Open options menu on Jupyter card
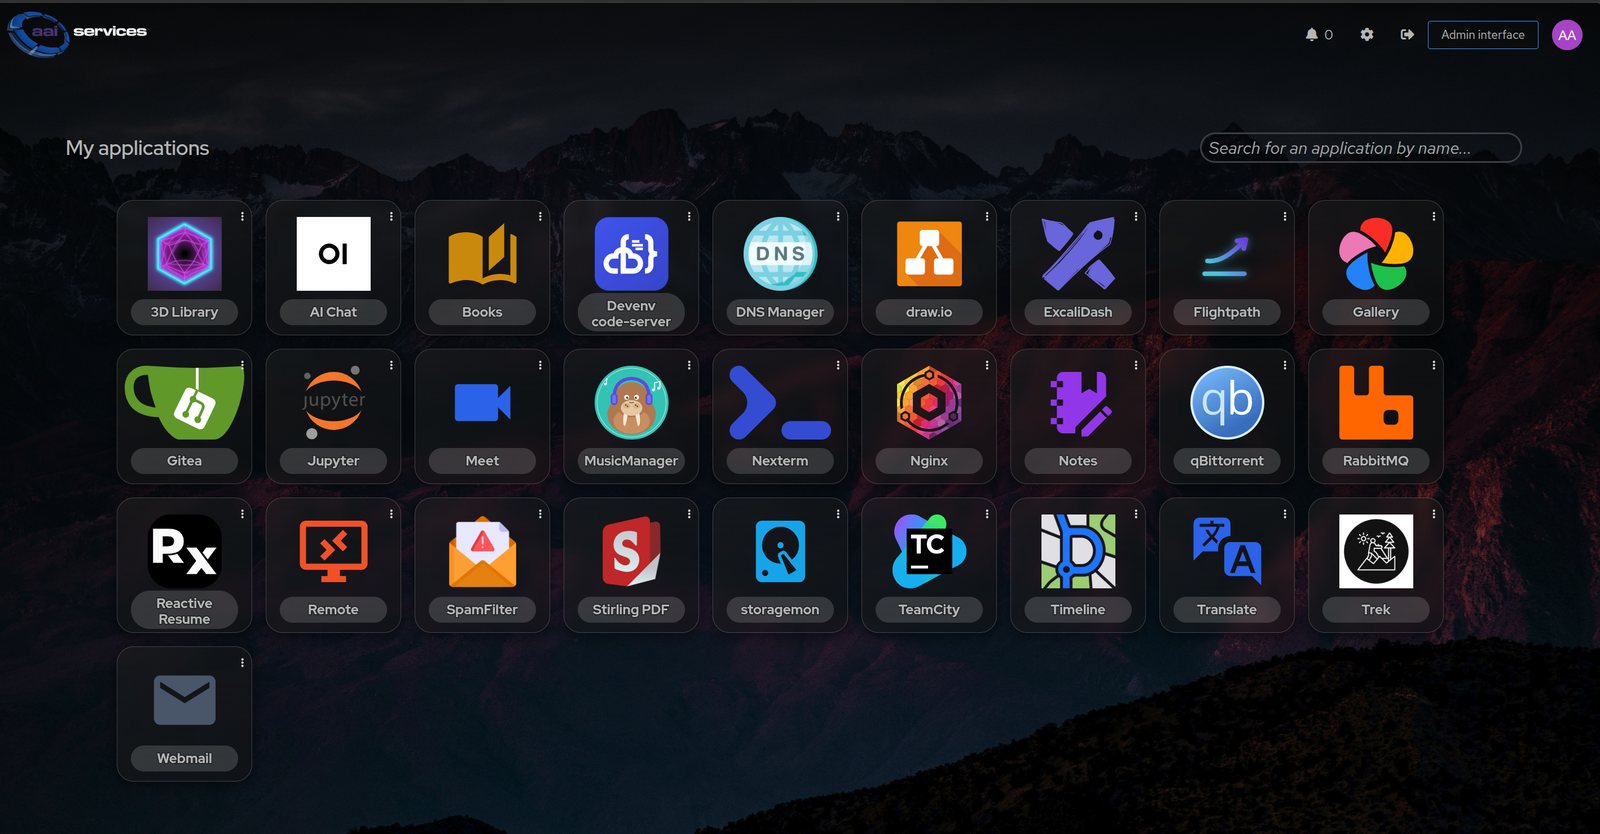 point(391,365)
